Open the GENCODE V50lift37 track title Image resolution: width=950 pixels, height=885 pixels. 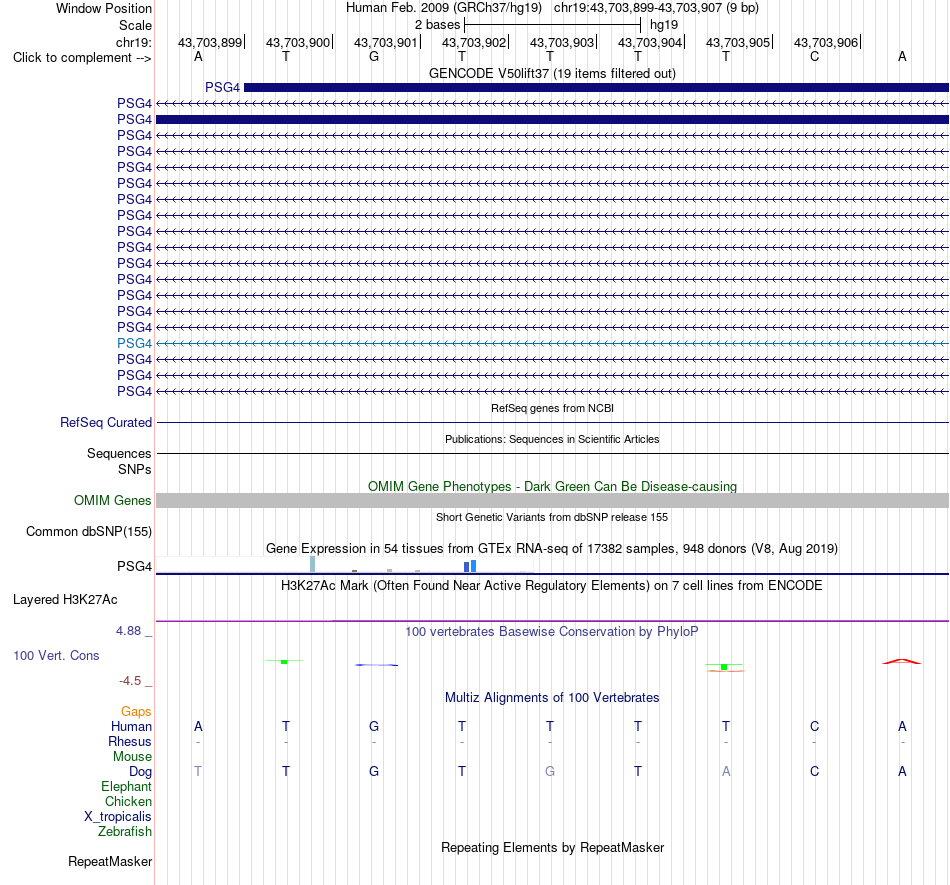click(552, 73)
